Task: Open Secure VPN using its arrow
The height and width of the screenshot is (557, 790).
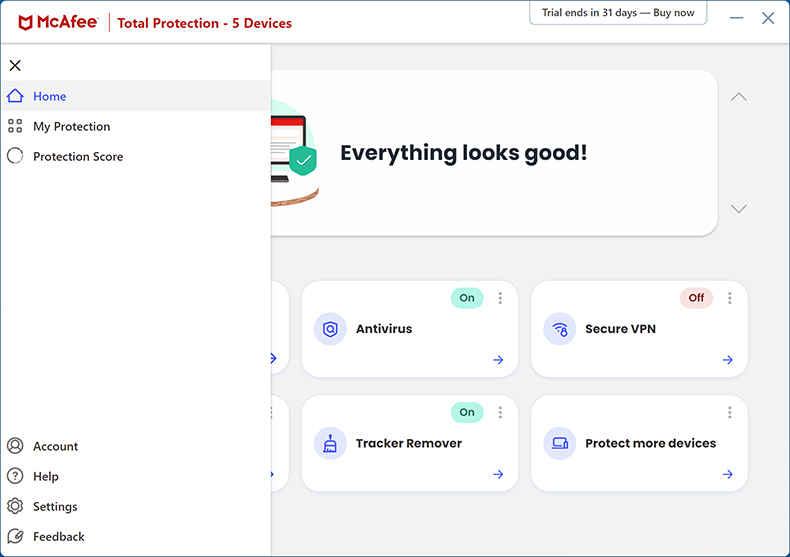Action: tap(728, 360)
